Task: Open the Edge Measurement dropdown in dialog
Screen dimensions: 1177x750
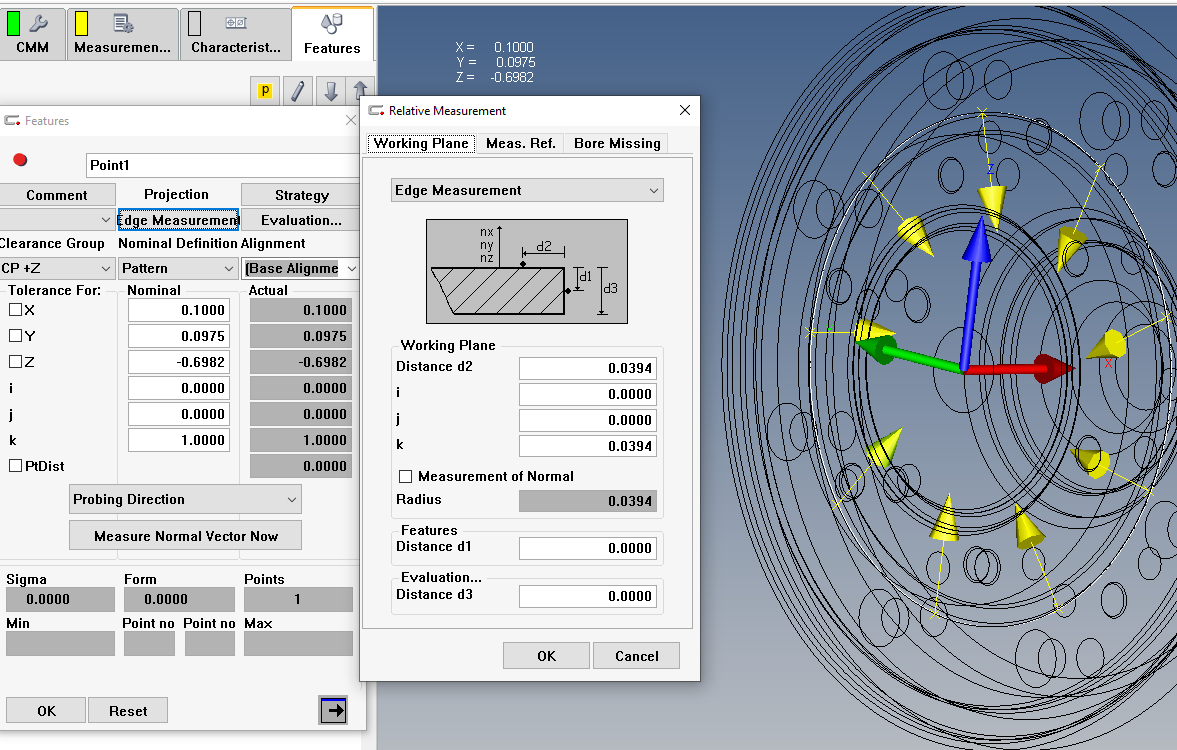Action: click(527, 190)
